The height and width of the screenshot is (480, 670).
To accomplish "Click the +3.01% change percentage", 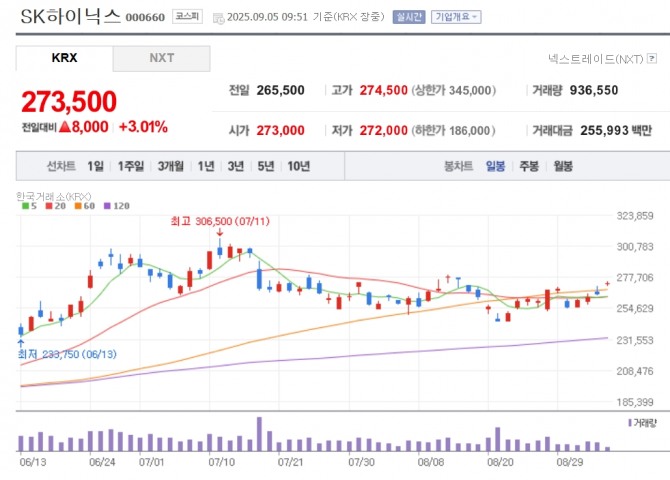I will tap(143, 127).
